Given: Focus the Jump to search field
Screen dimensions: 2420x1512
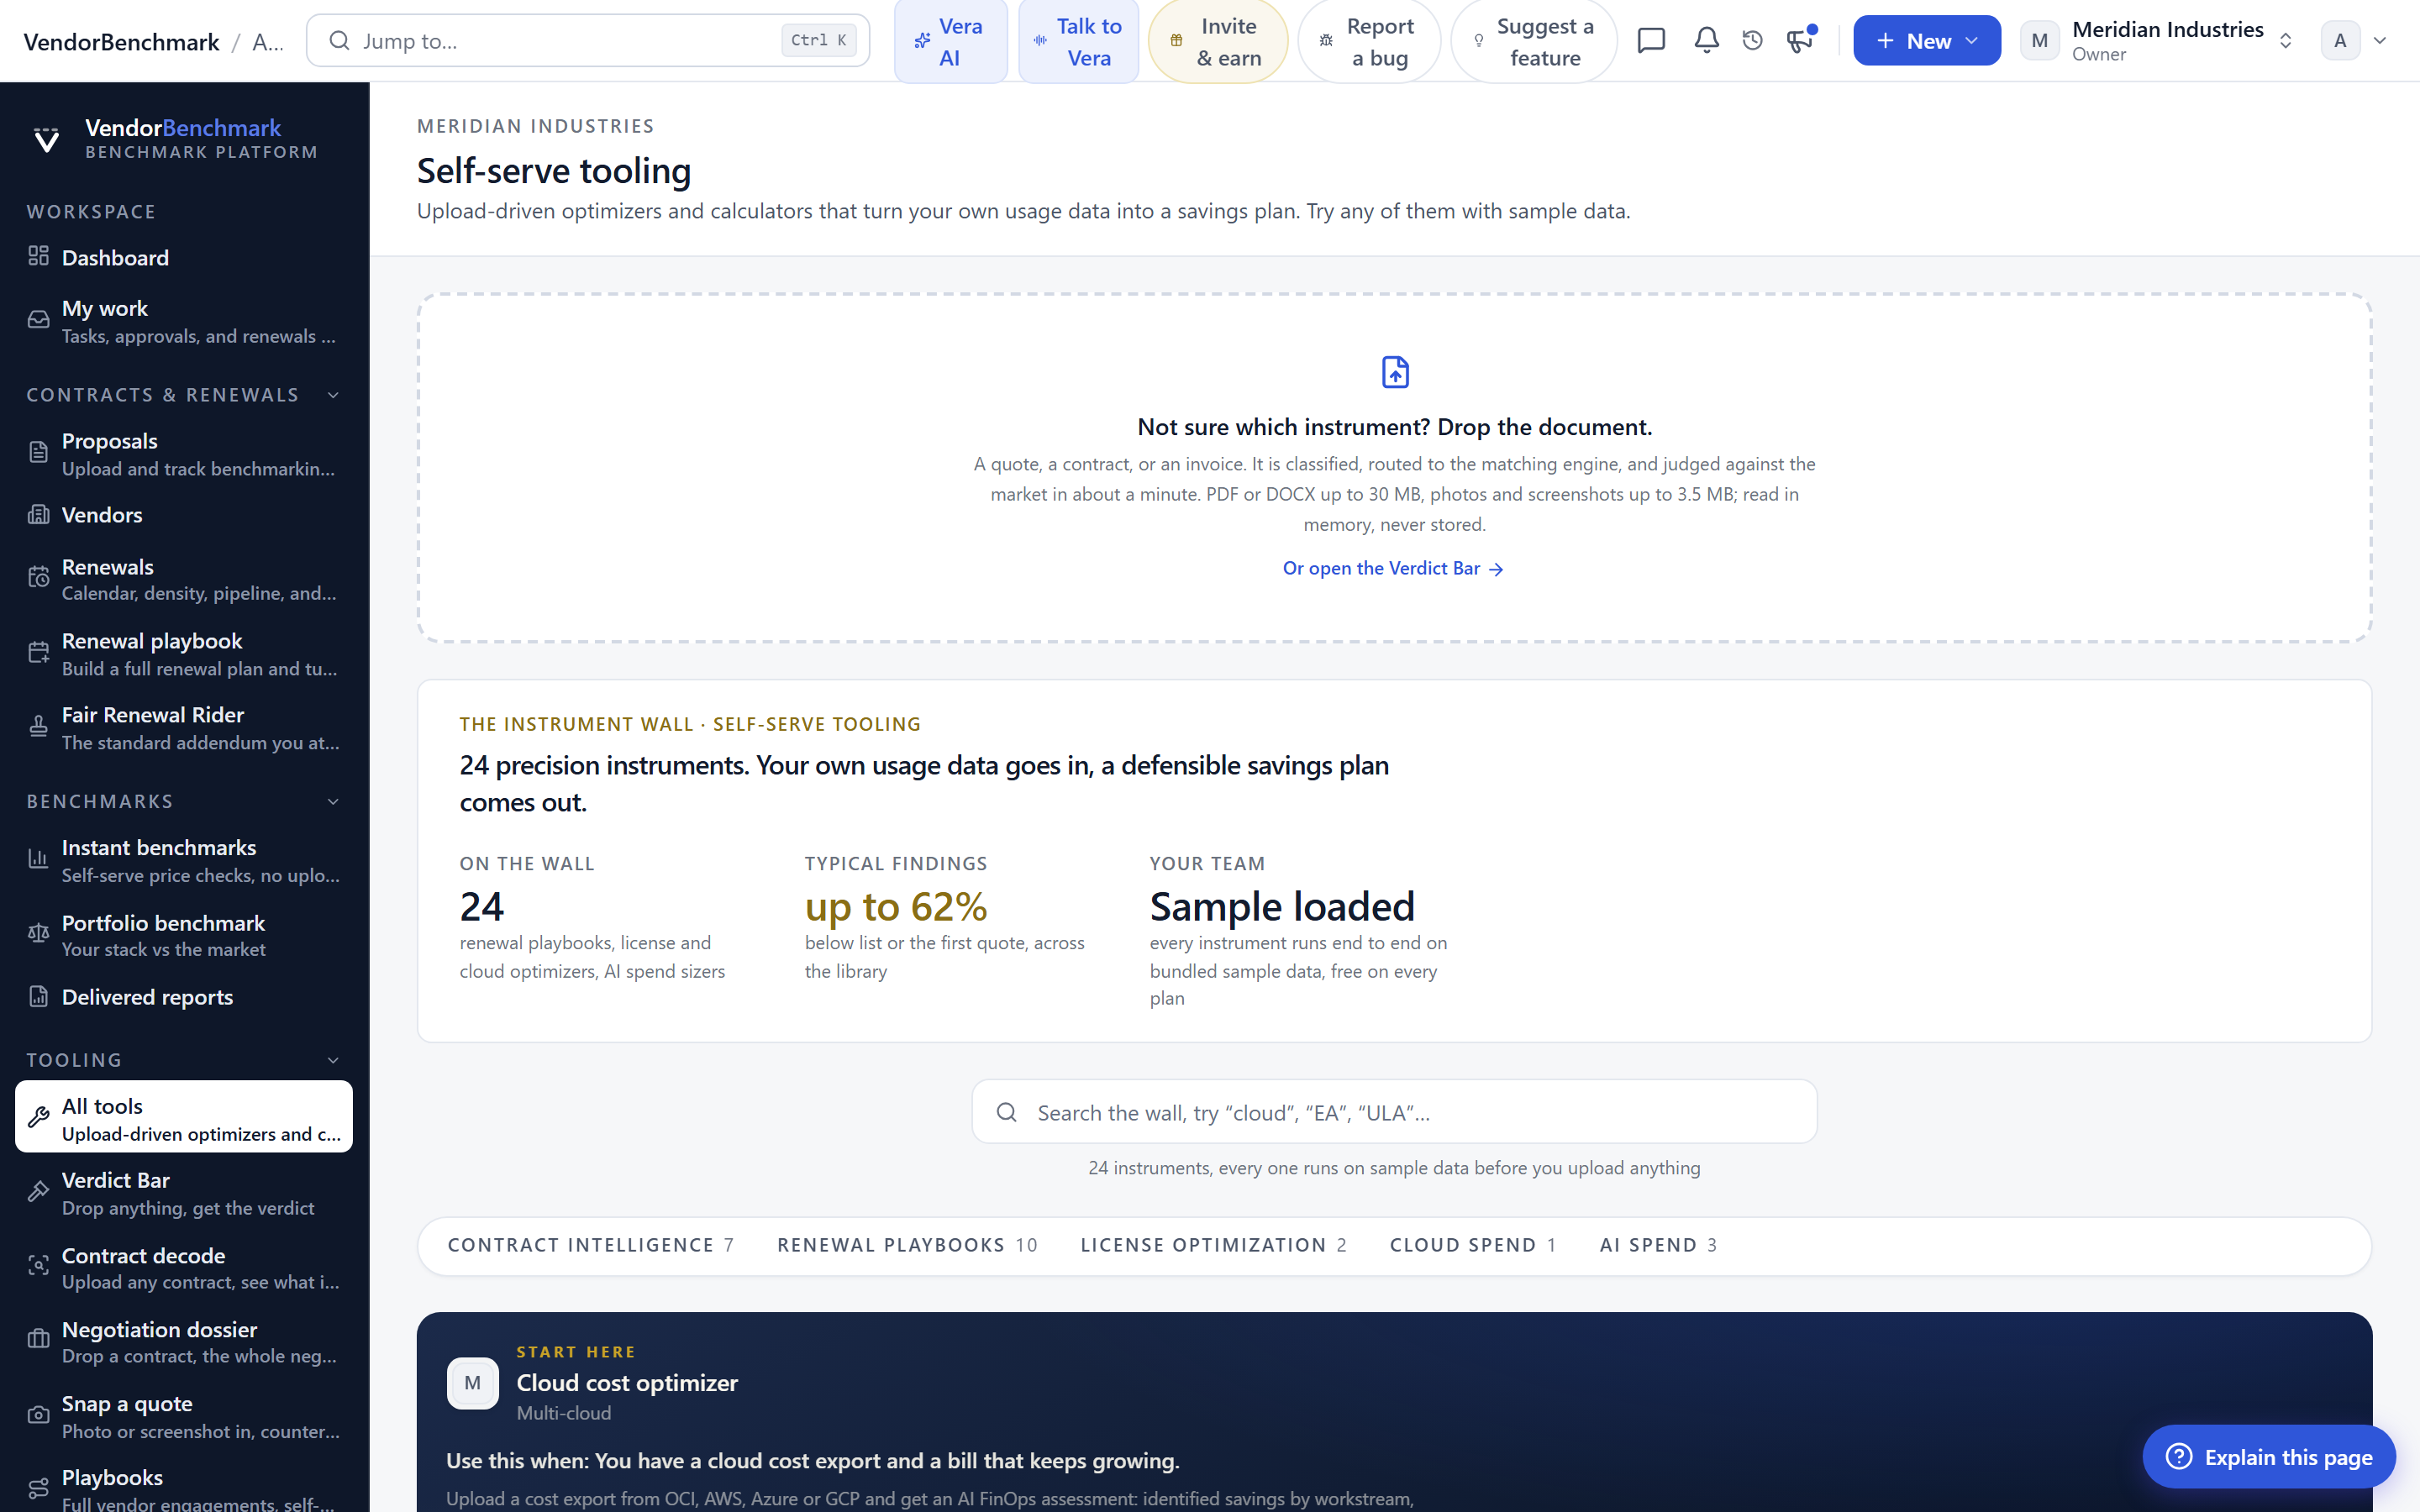Looking at the screenshot, I should 588,40.
